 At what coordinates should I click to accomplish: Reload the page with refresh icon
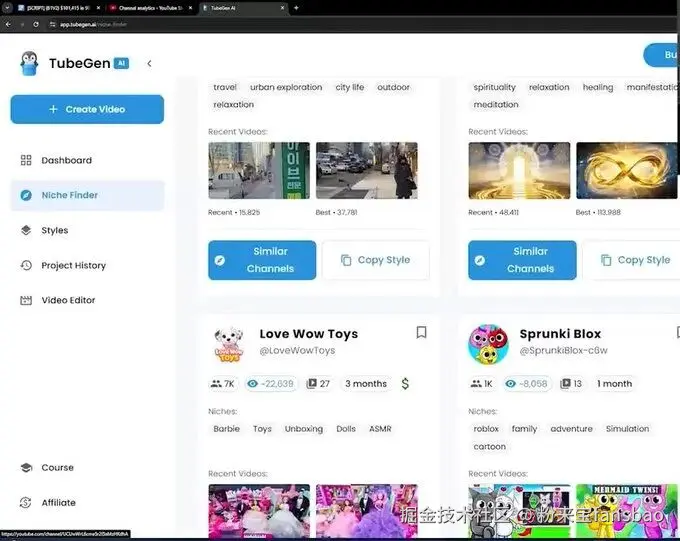36,24
